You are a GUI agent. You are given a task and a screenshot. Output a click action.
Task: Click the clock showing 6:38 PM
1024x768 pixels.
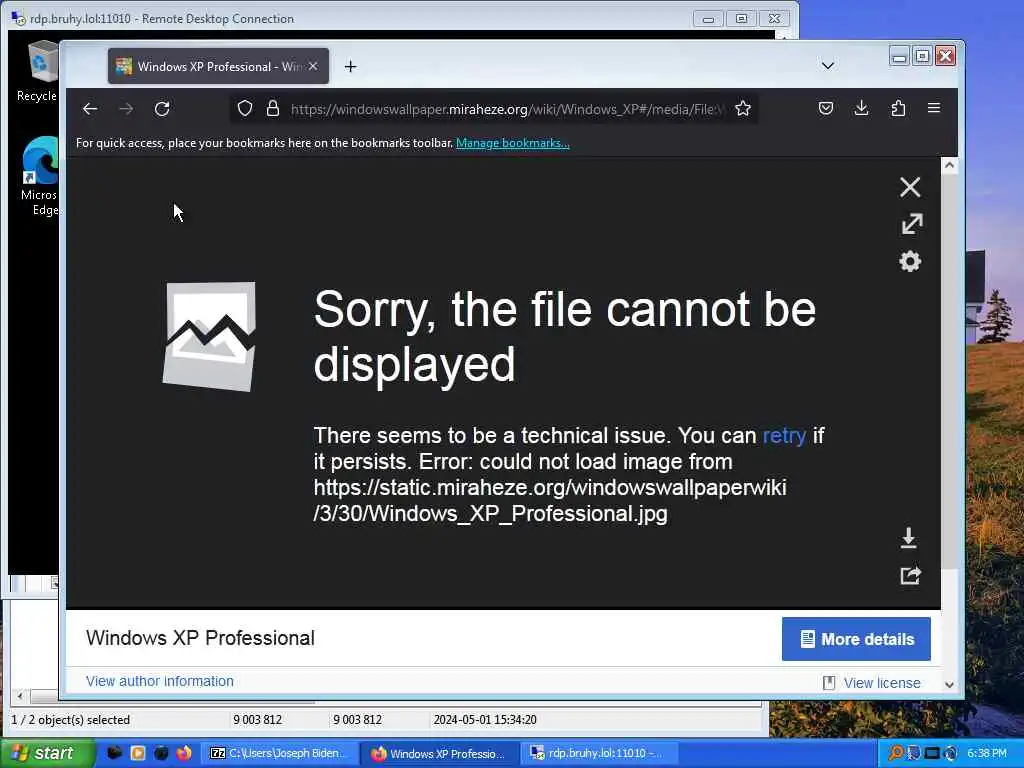[x=987, y=753]
